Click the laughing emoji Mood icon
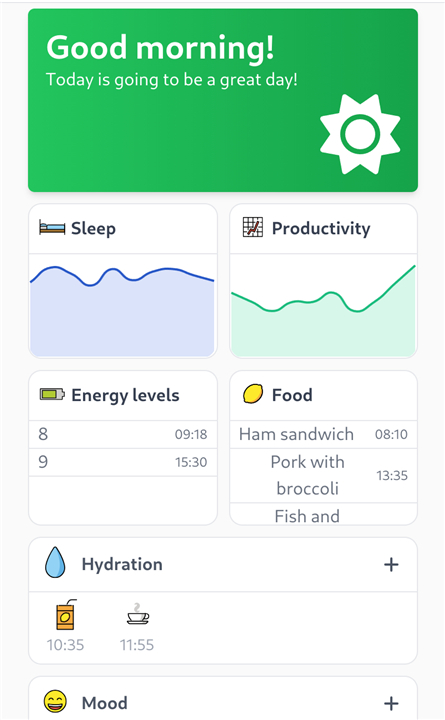This screenshot has height=720, width=445. click(x=55, y=702)
